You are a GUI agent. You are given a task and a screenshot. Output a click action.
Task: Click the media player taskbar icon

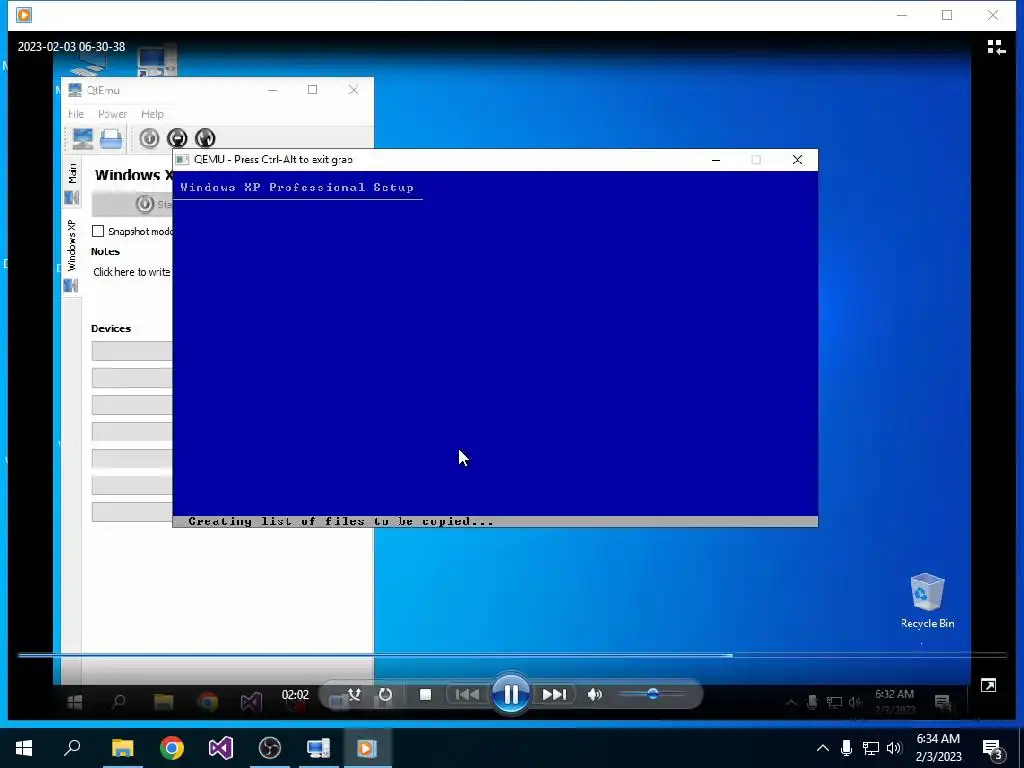pos(367,748)
